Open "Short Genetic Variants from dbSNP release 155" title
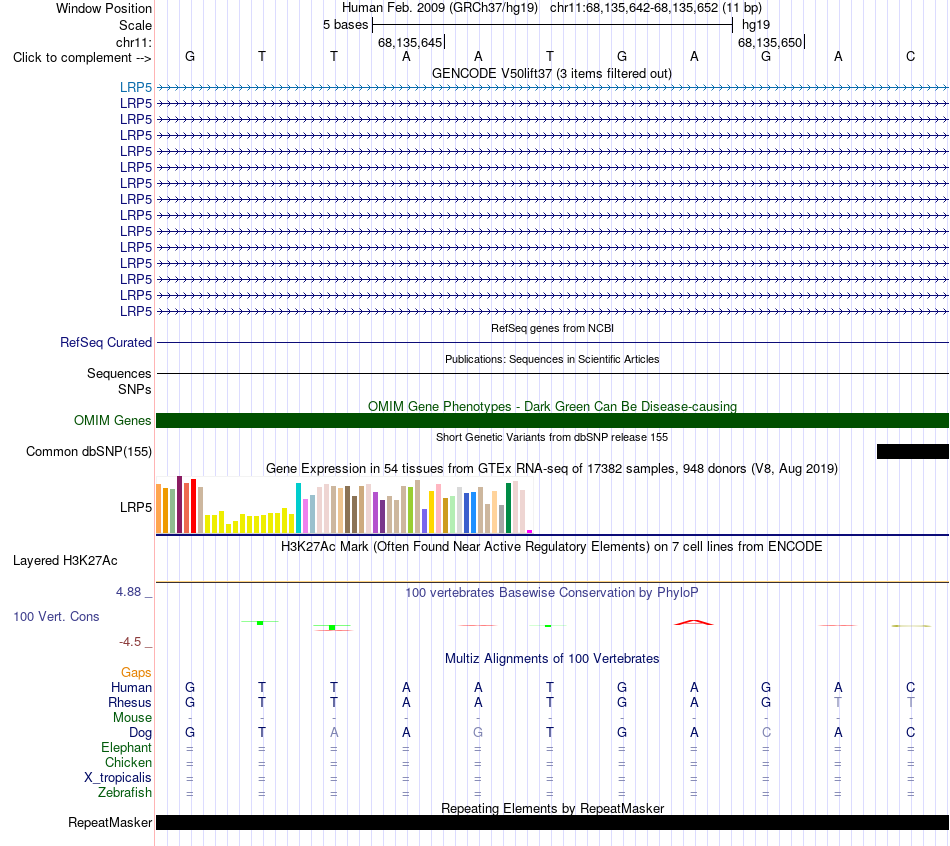This screenshot has width=950, height=846. click(552, 437)
